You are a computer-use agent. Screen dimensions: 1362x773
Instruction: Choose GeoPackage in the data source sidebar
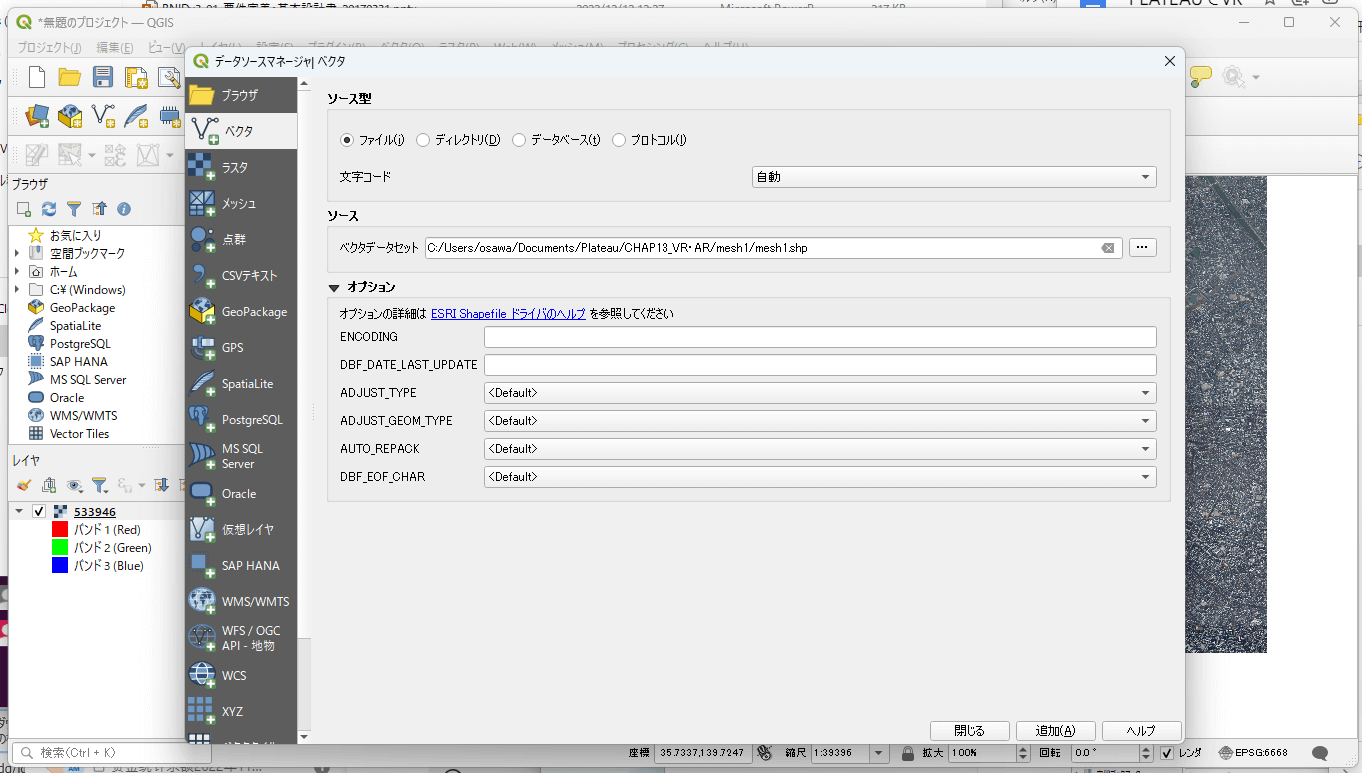point(240,311)
